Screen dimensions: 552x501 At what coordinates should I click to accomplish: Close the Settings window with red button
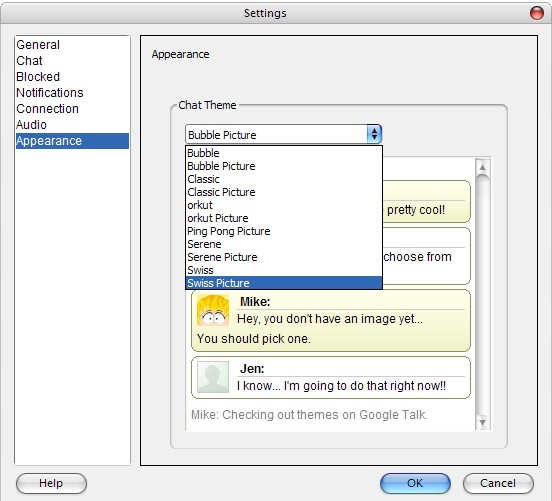pyautogui.click(x=537, y=13)
